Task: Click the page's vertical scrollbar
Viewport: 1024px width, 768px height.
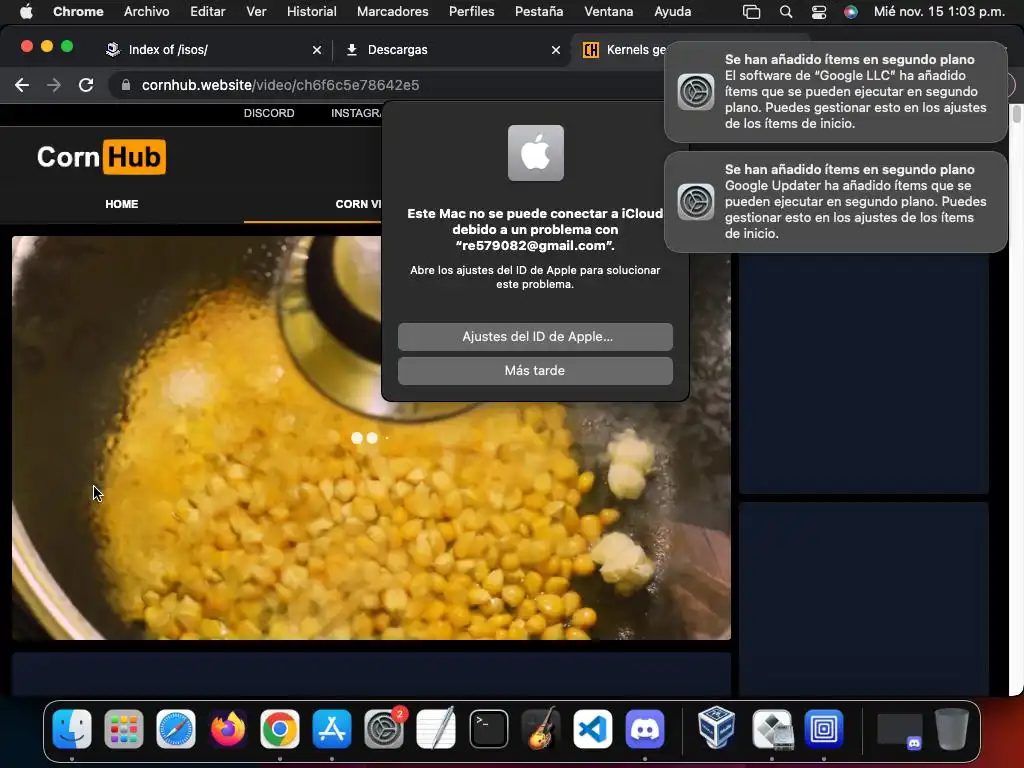Action: click(1016, 114)
